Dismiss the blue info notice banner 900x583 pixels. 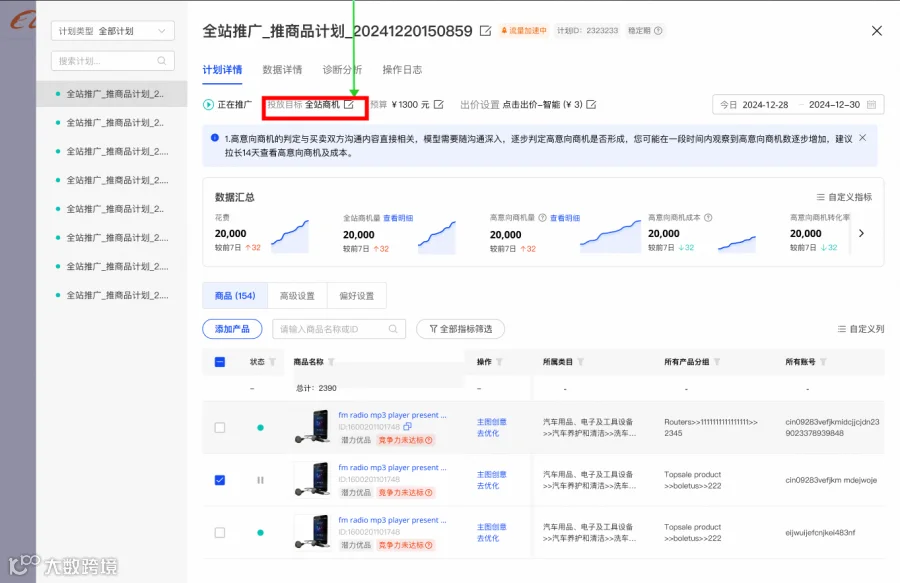[862, 138]
